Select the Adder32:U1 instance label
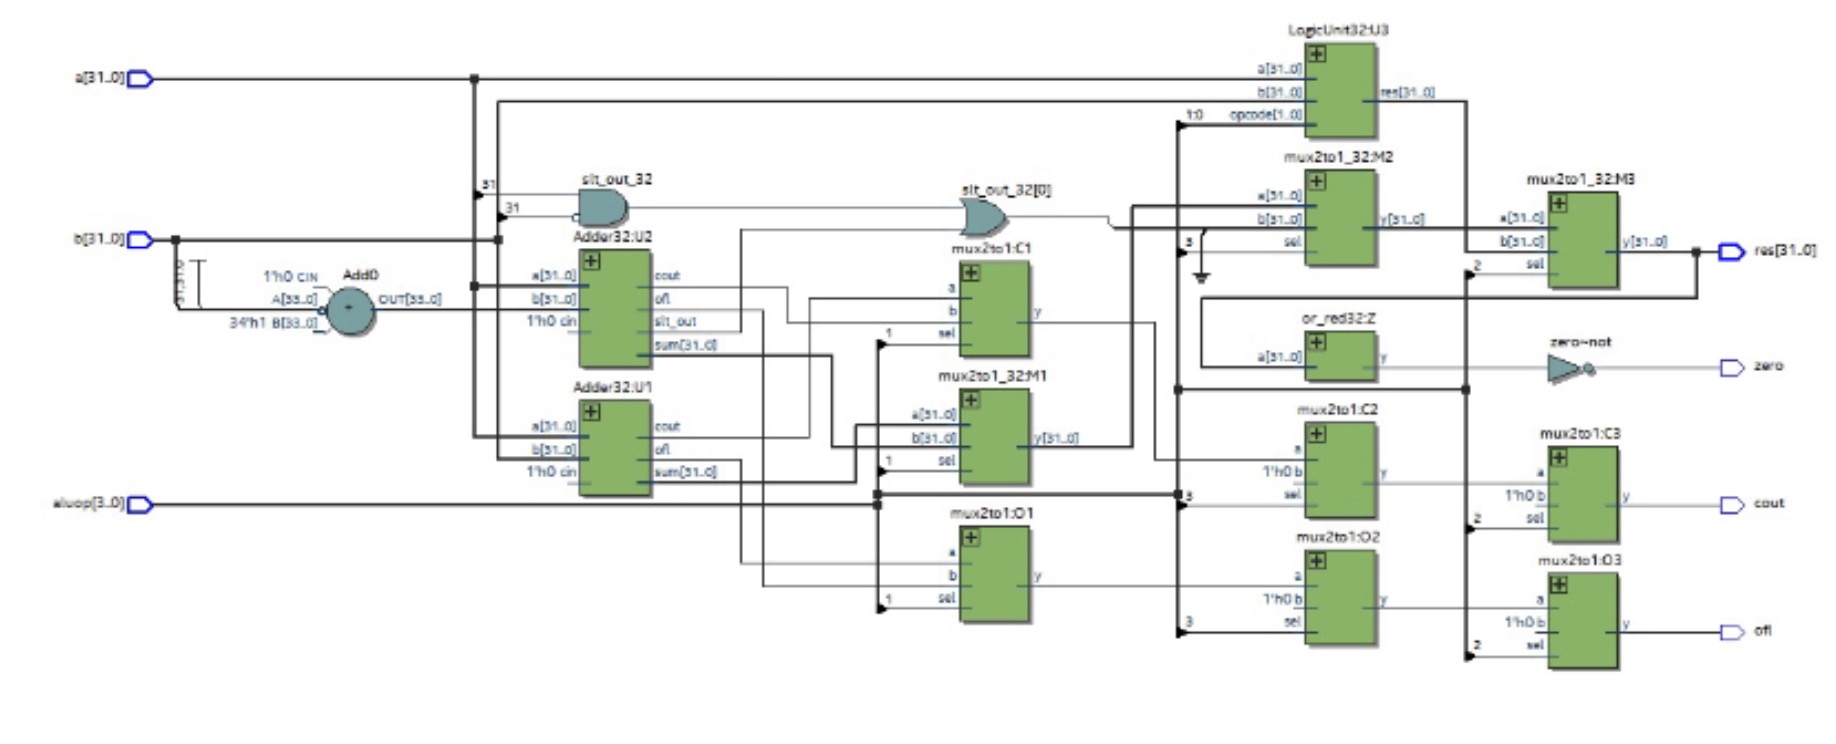 click(x=612, y=387)
